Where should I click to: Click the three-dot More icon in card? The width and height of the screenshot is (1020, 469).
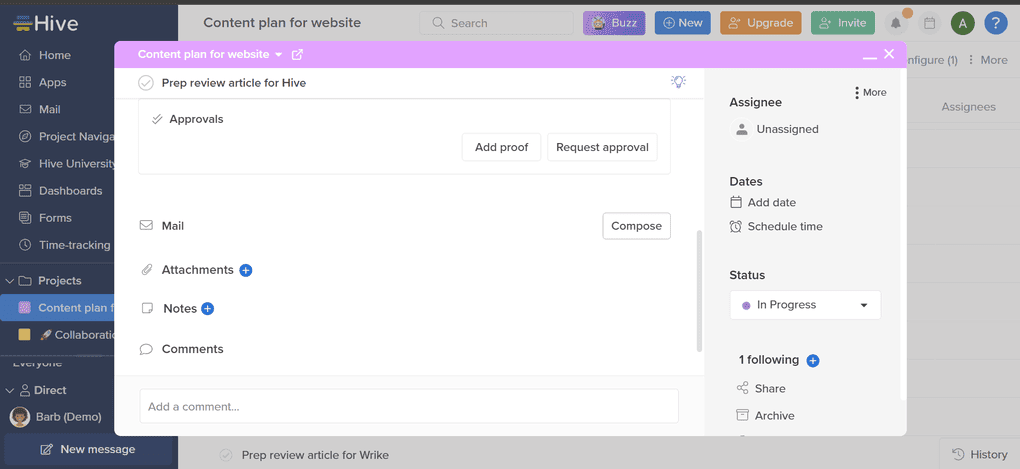pos(857,92)
